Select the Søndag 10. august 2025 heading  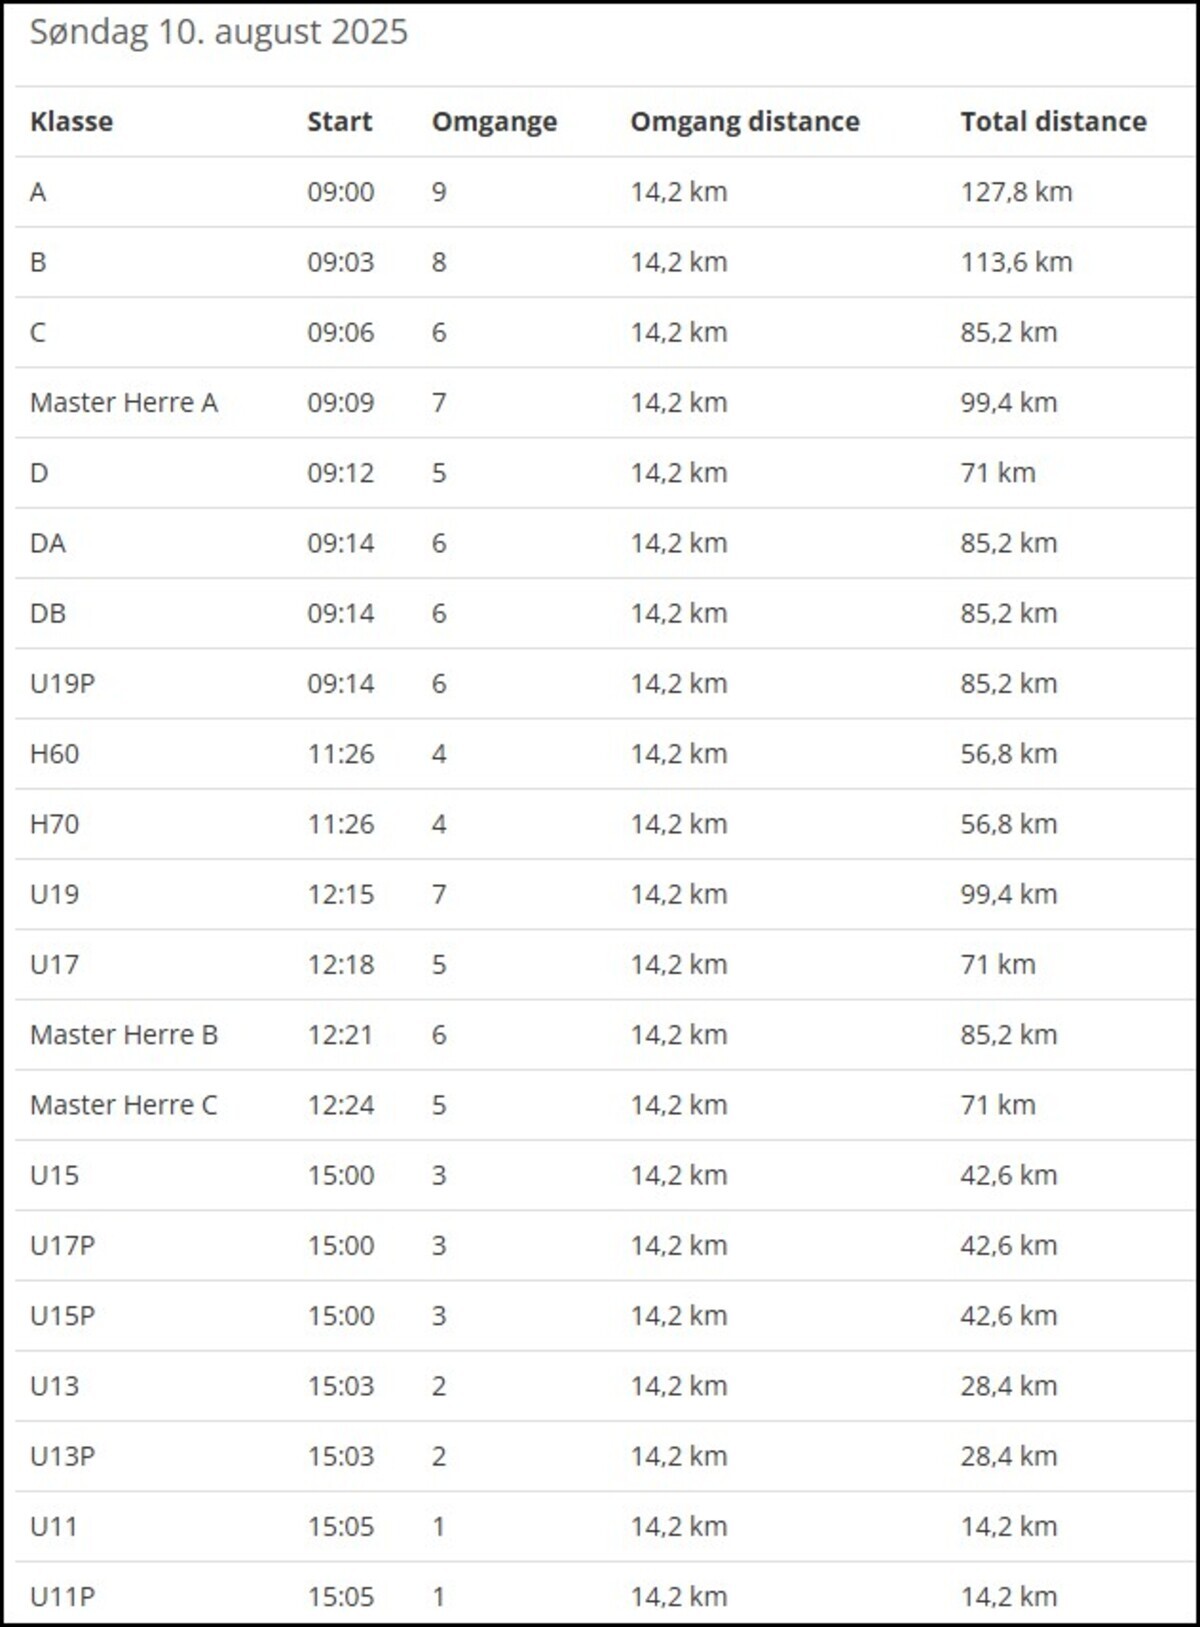[x=219, y=32]
